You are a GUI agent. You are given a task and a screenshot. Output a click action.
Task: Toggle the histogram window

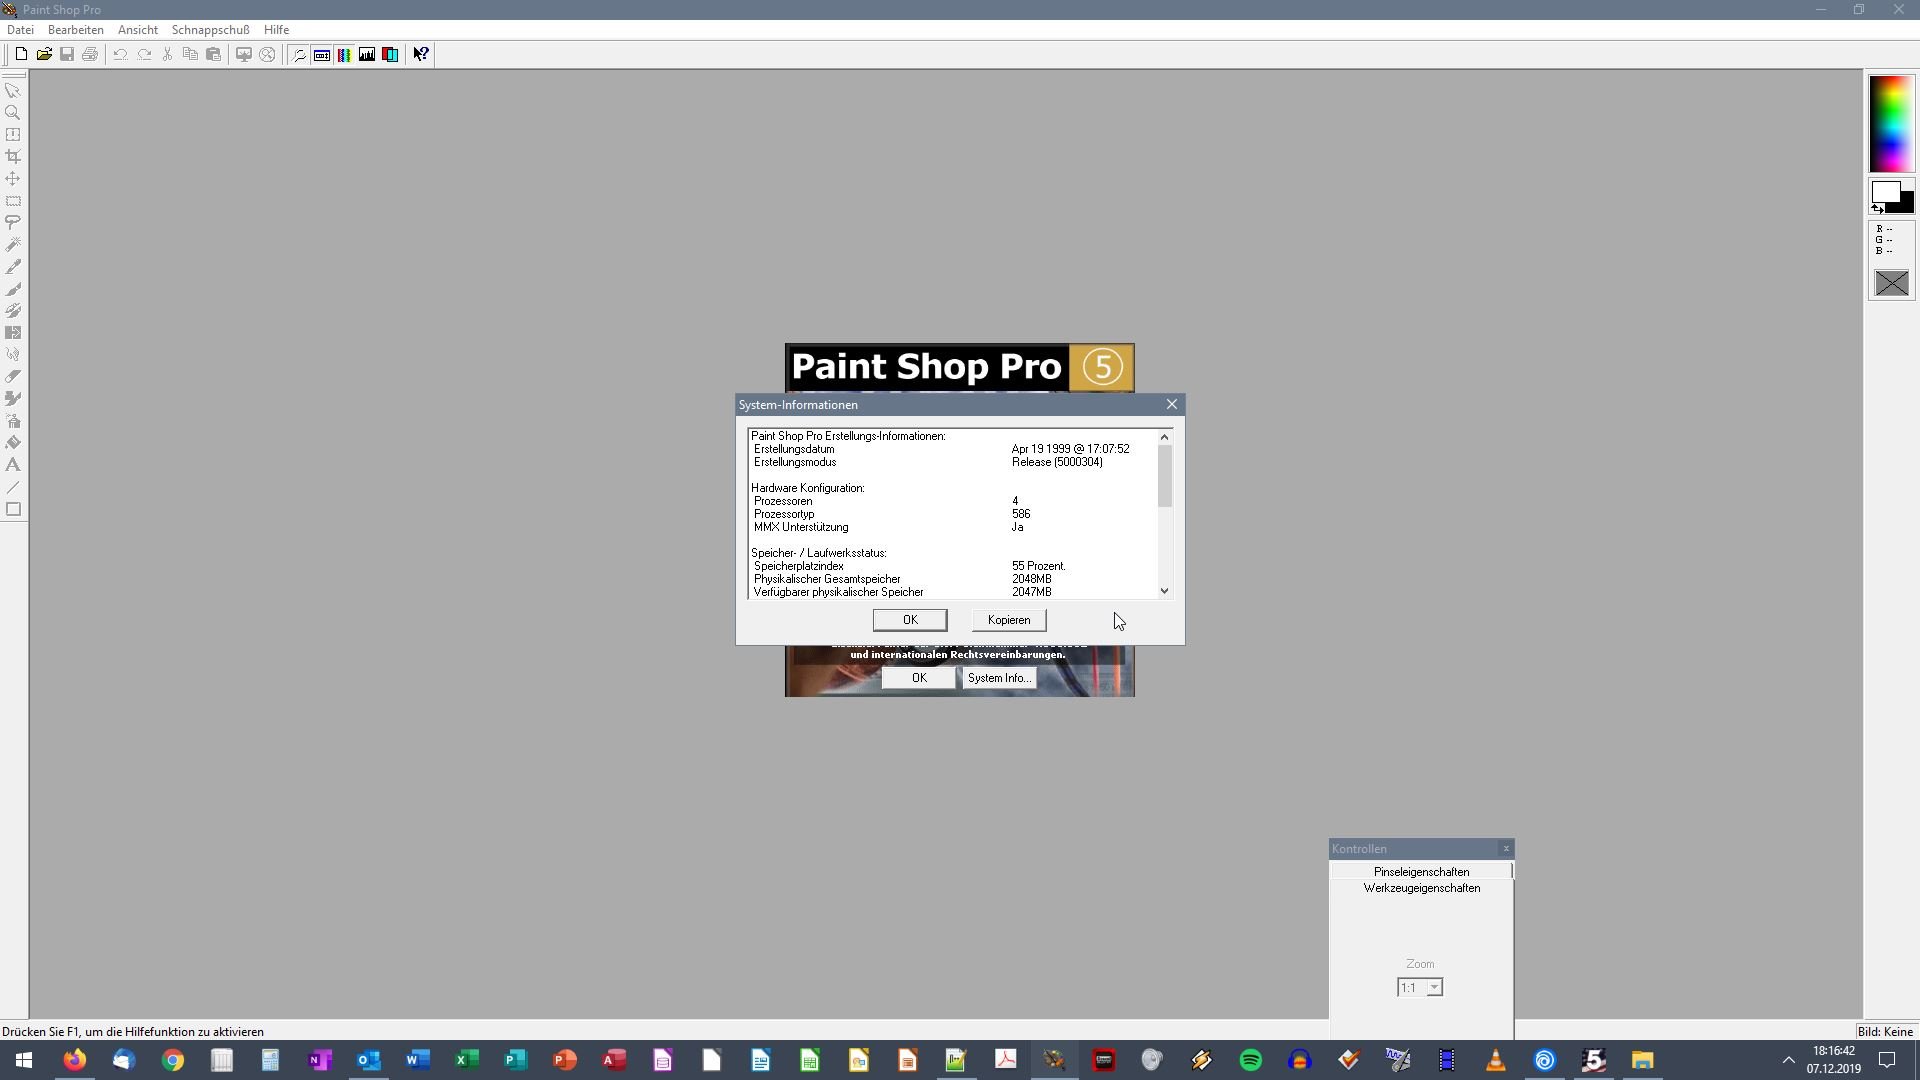point(367,55)
